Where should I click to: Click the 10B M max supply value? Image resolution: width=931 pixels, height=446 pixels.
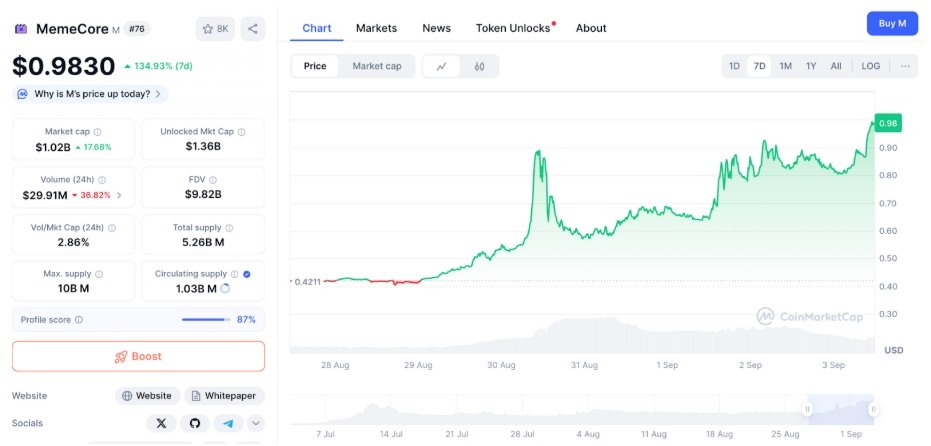[x=74, y=289]
